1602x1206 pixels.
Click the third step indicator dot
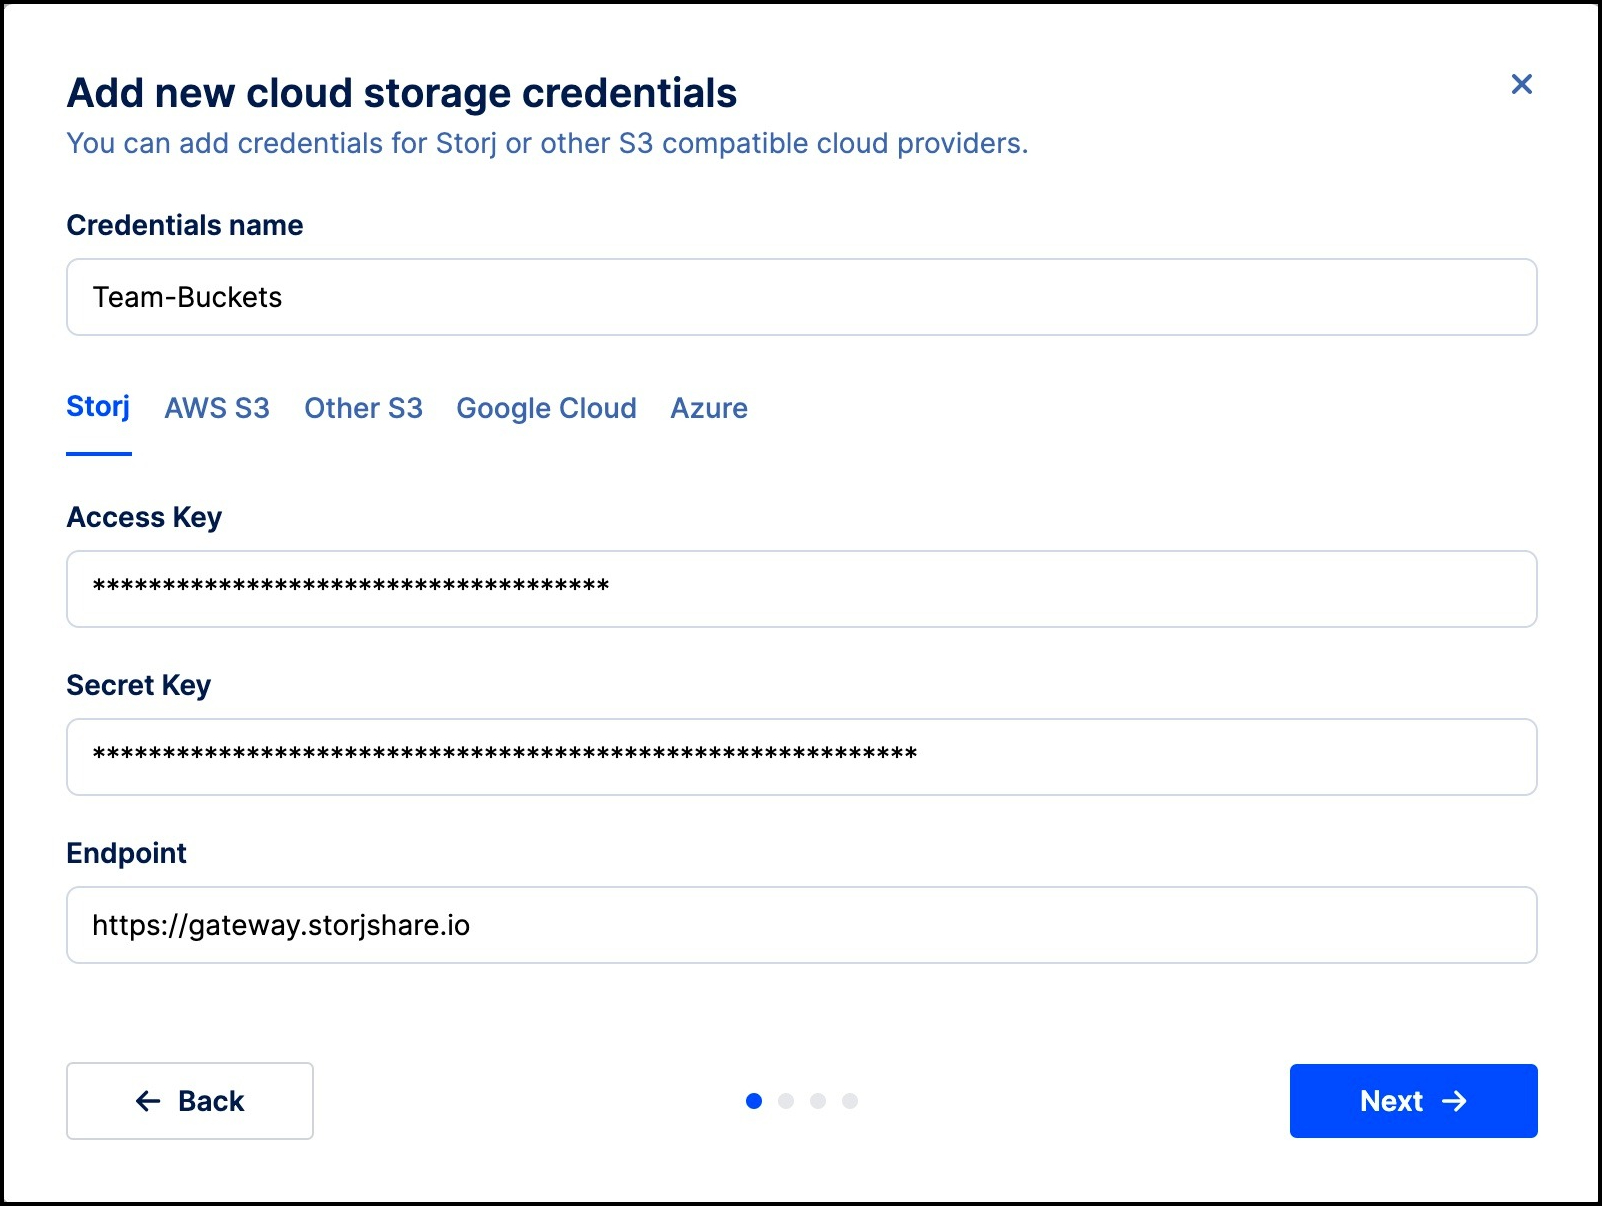coord(818,1101)
